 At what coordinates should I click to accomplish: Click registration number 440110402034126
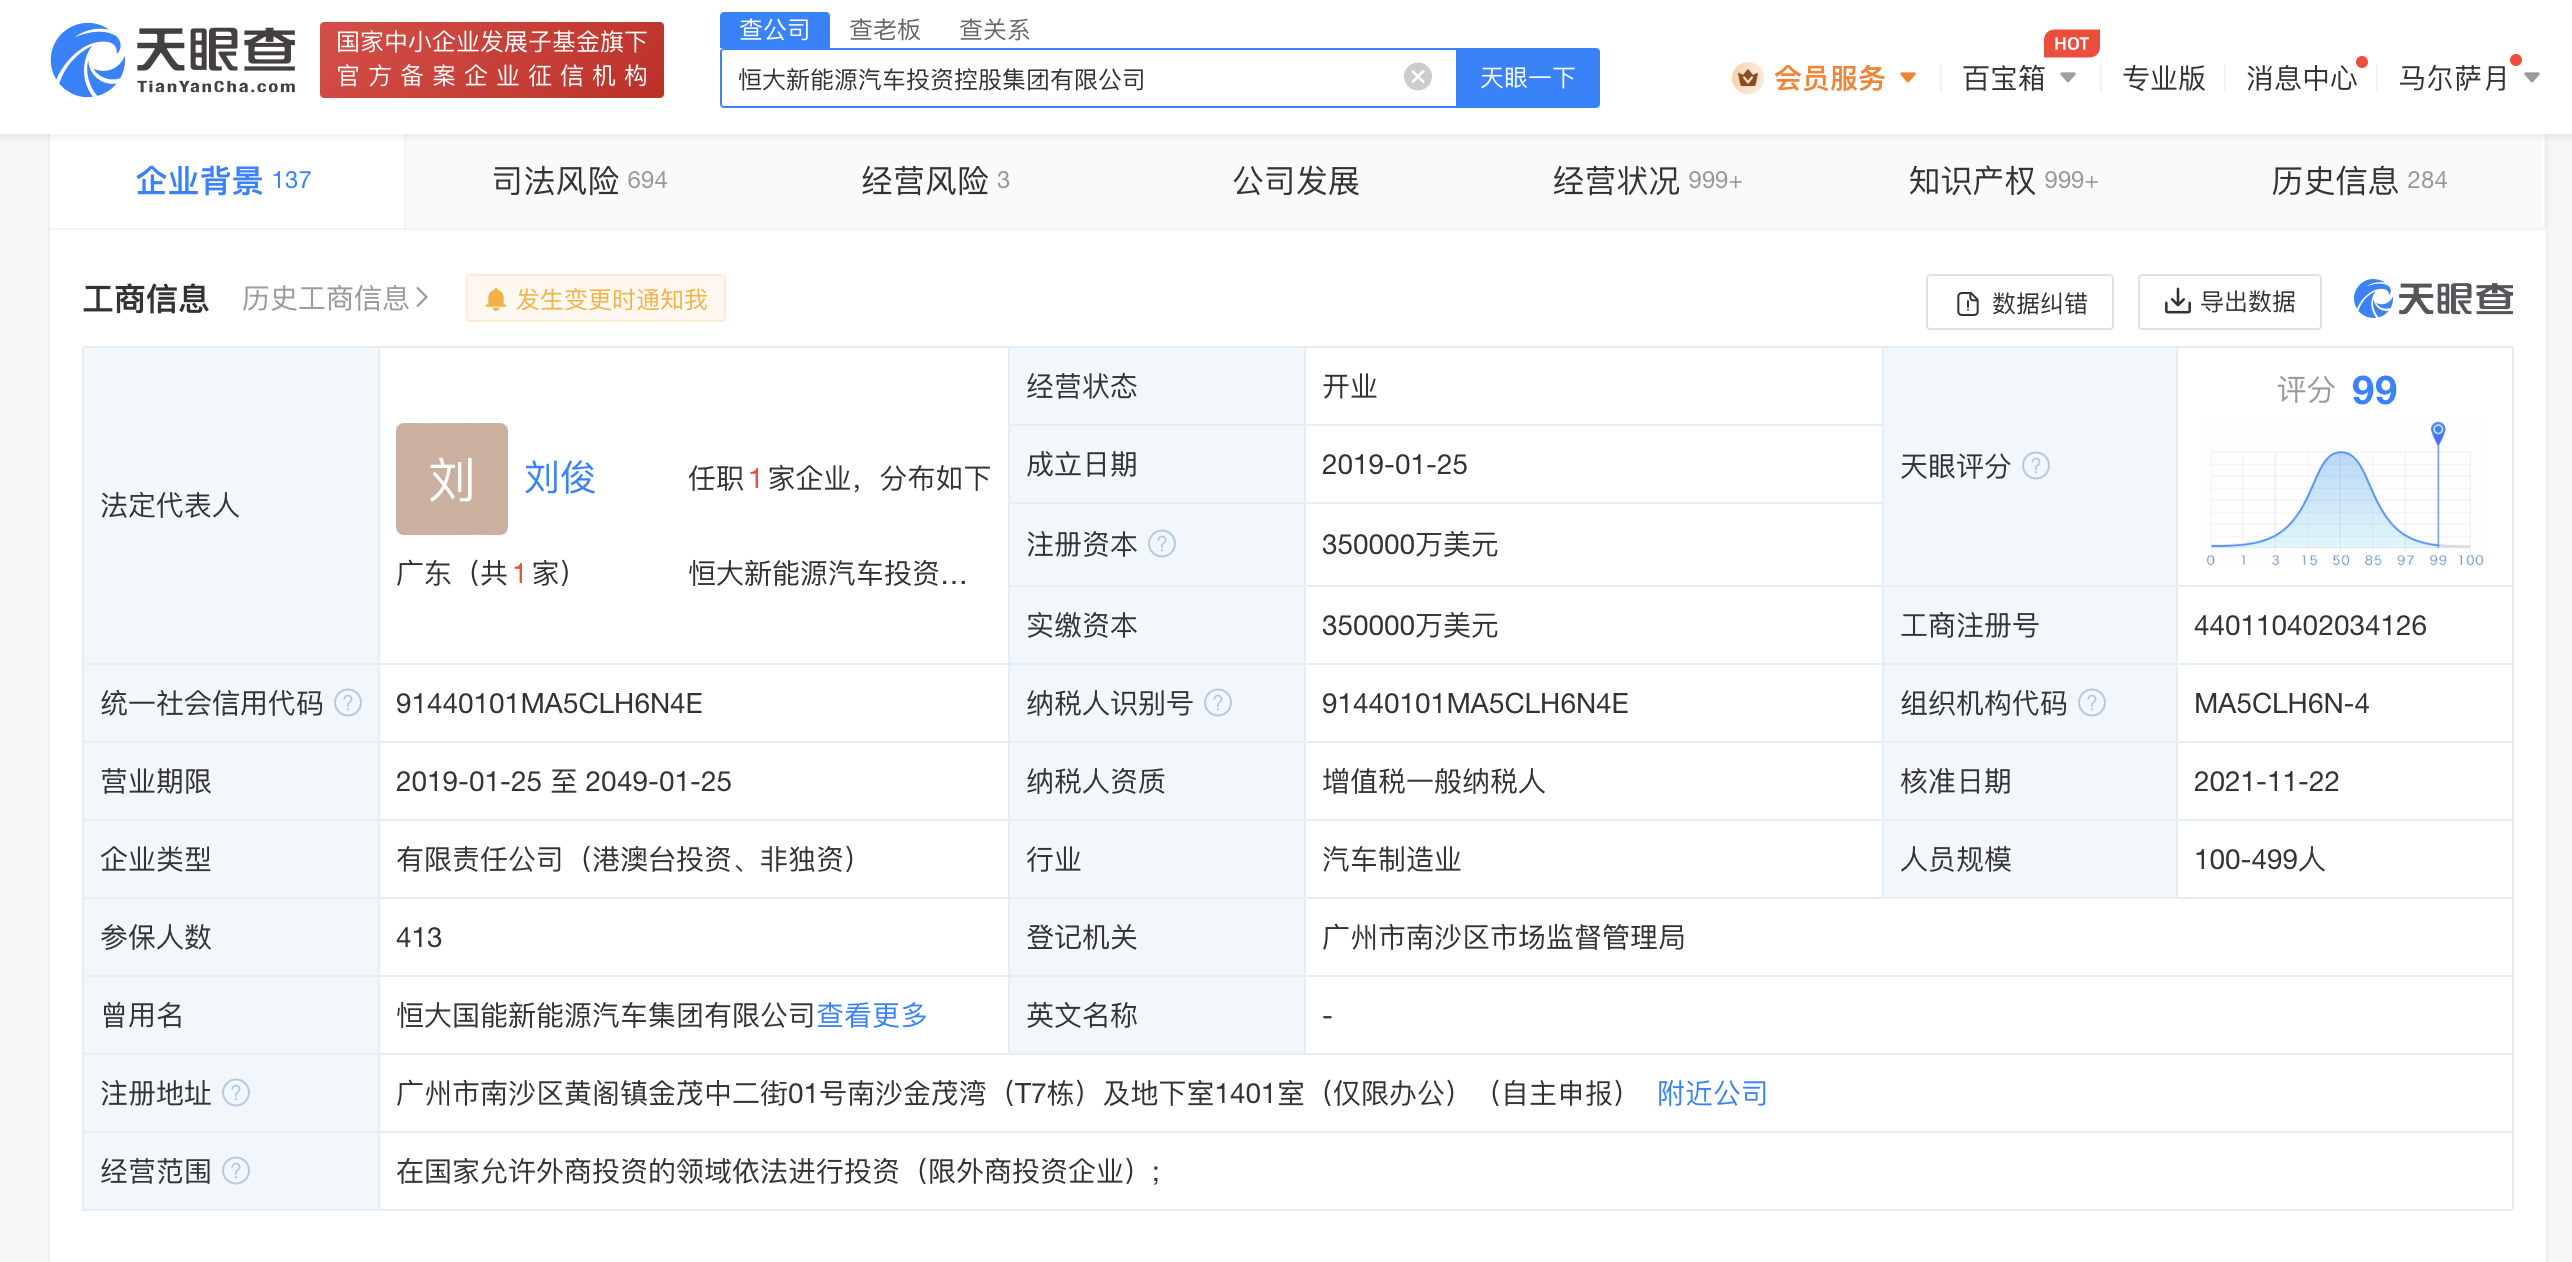pyautogui.click(x=2310, y=625)
